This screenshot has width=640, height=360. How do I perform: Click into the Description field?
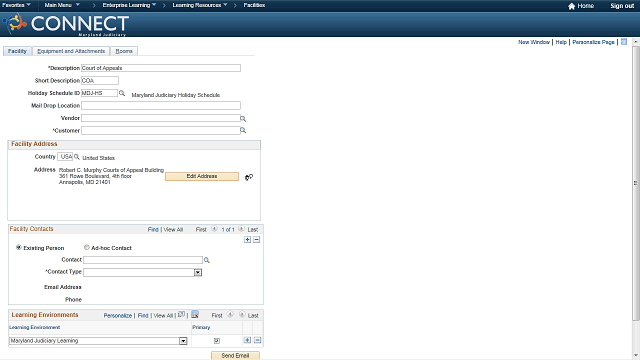(161, 68)
